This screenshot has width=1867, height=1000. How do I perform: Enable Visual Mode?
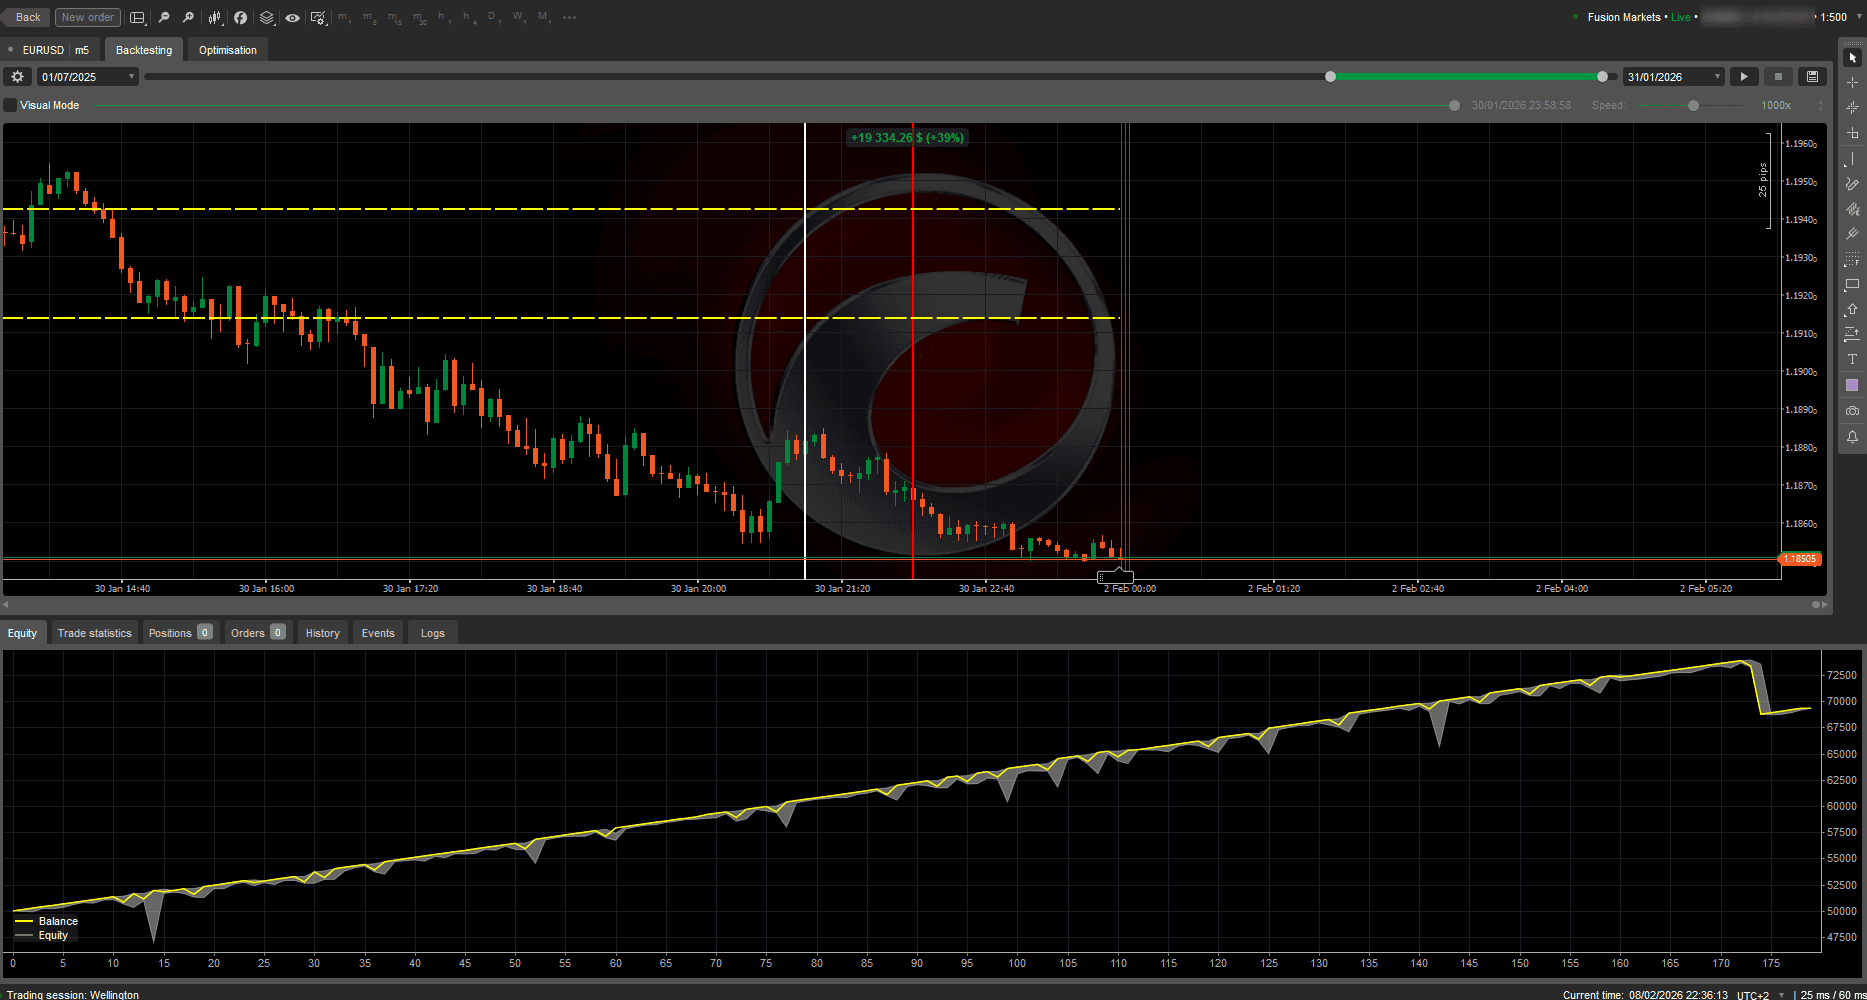pyautogui.click(x=10, y=105)
